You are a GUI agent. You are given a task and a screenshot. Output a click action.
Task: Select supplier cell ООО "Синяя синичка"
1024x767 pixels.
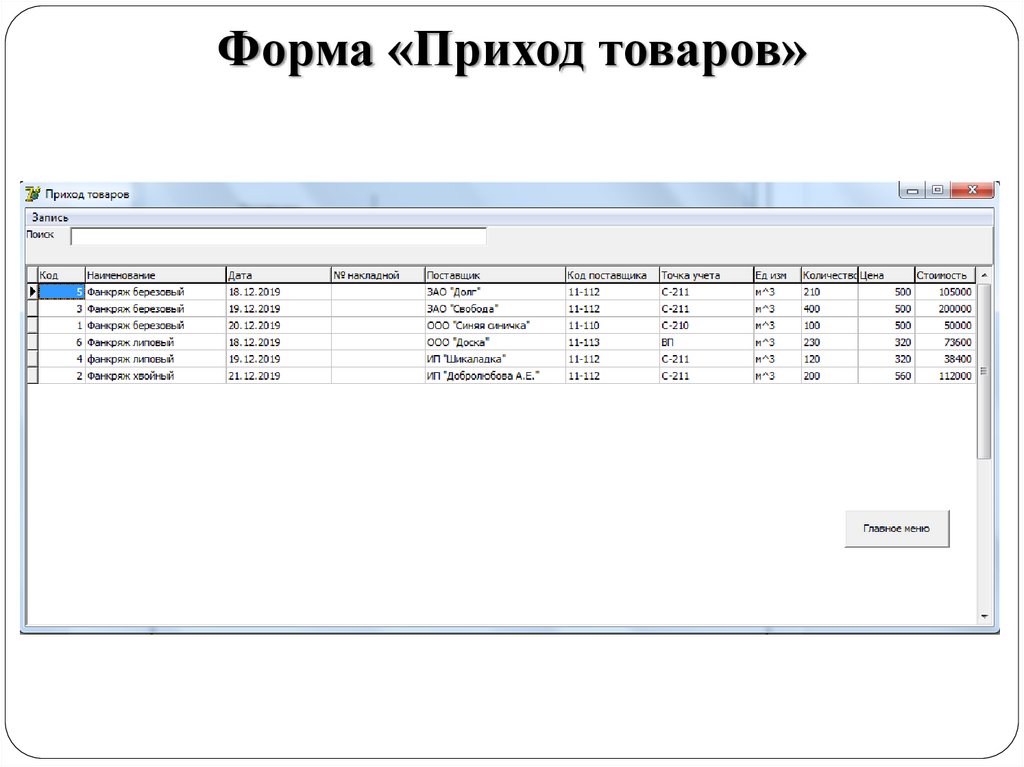[x=495, y=325]
